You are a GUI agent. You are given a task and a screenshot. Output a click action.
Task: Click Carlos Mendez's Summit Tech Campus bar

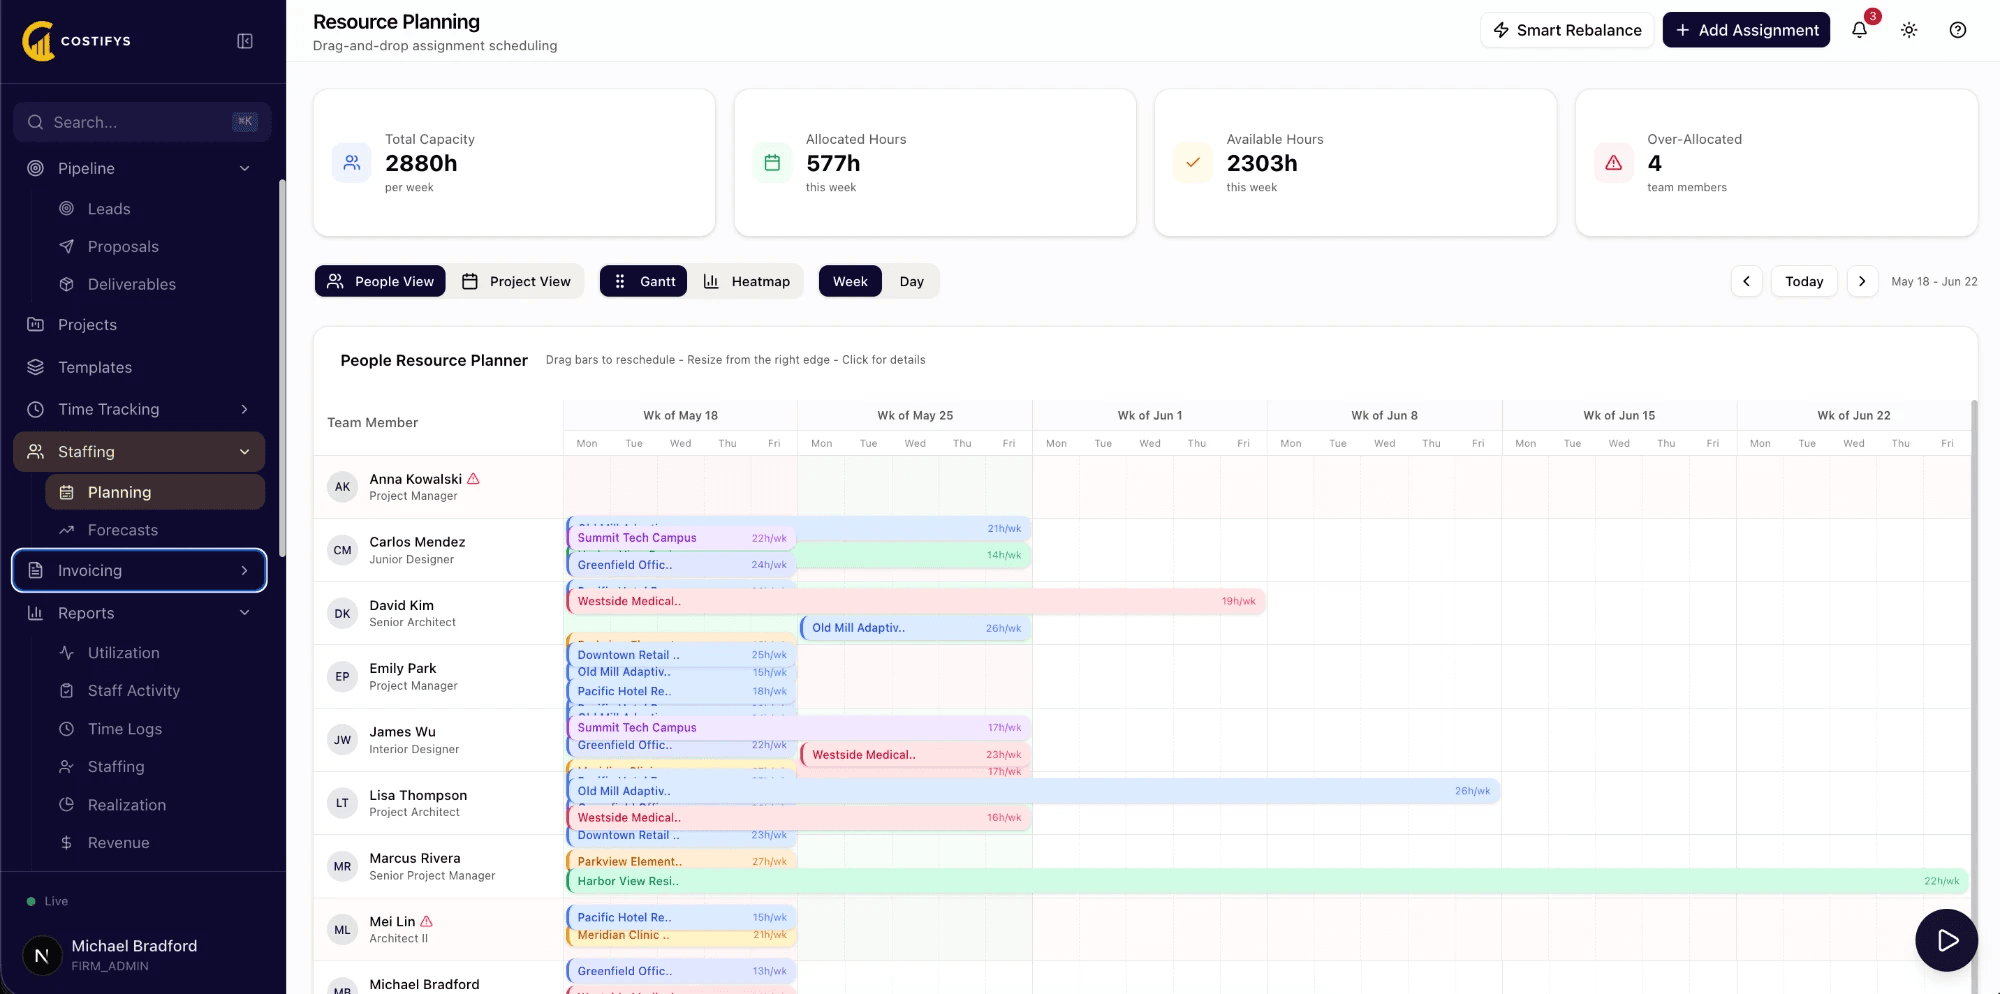[681, 538]
